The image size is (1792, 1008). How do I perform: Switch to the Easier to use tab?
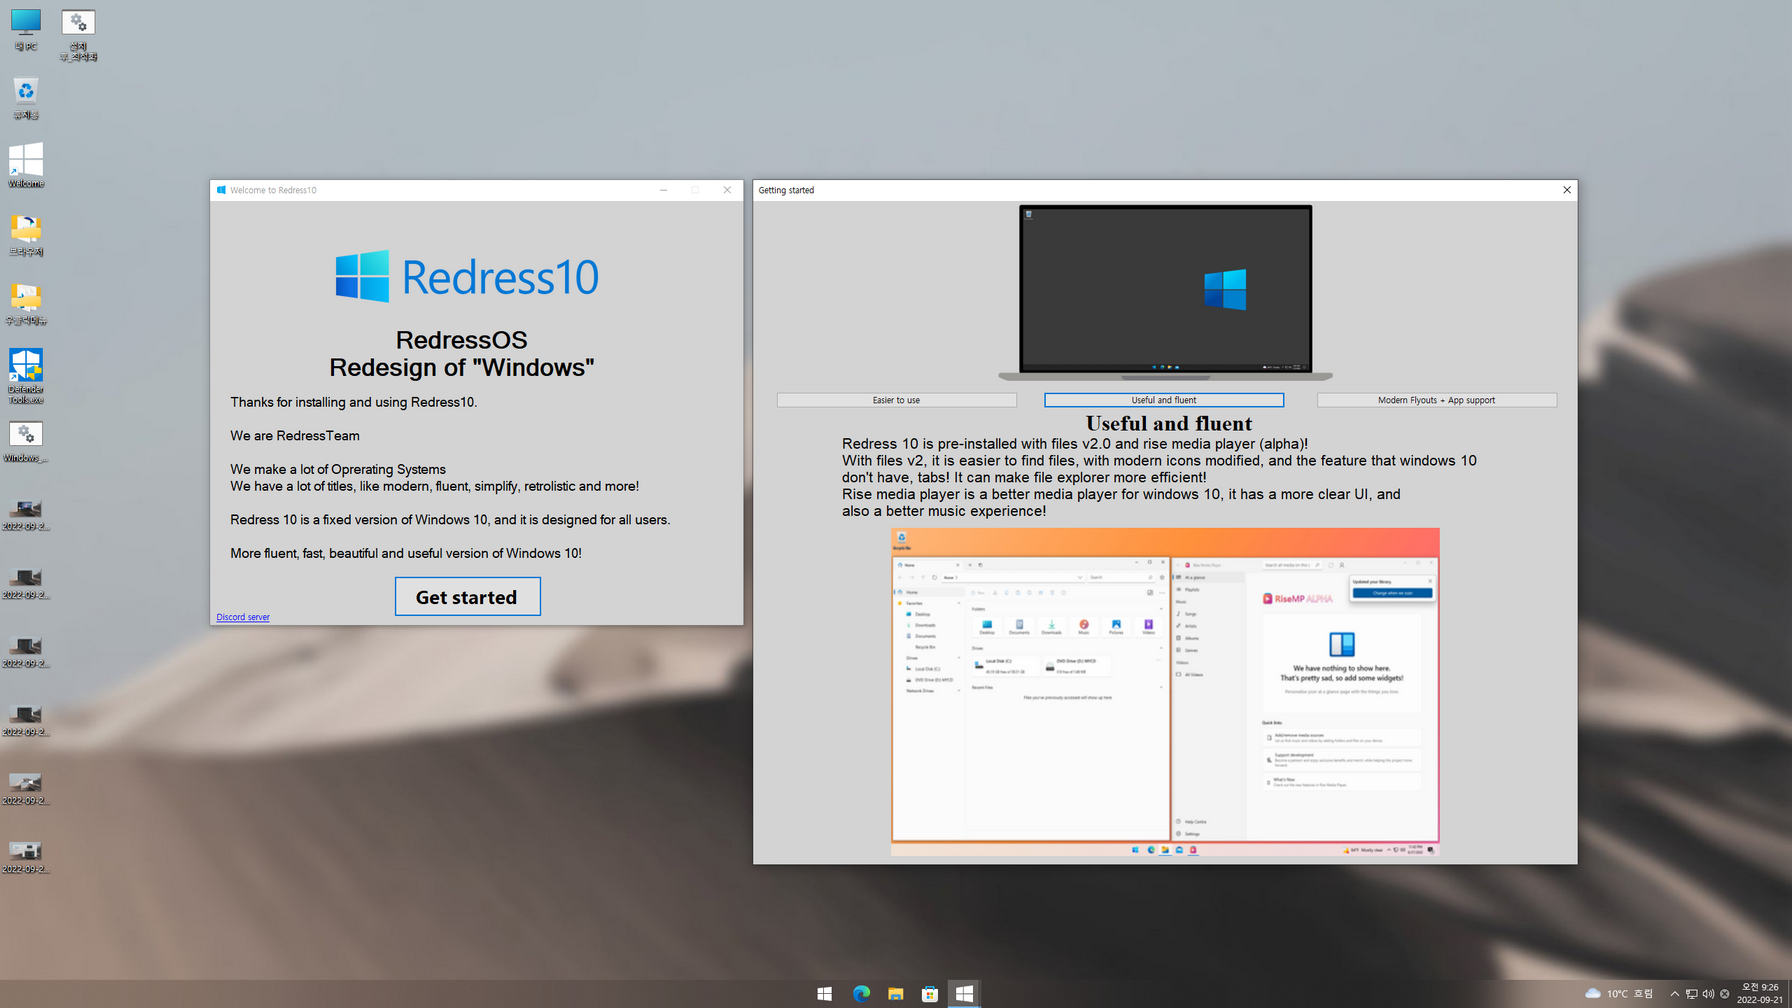pos(896,400)
